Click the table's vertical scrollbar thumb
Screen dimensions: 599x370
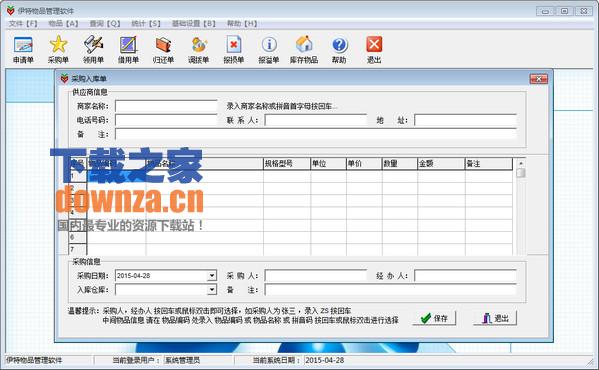[x=521, y=173]
